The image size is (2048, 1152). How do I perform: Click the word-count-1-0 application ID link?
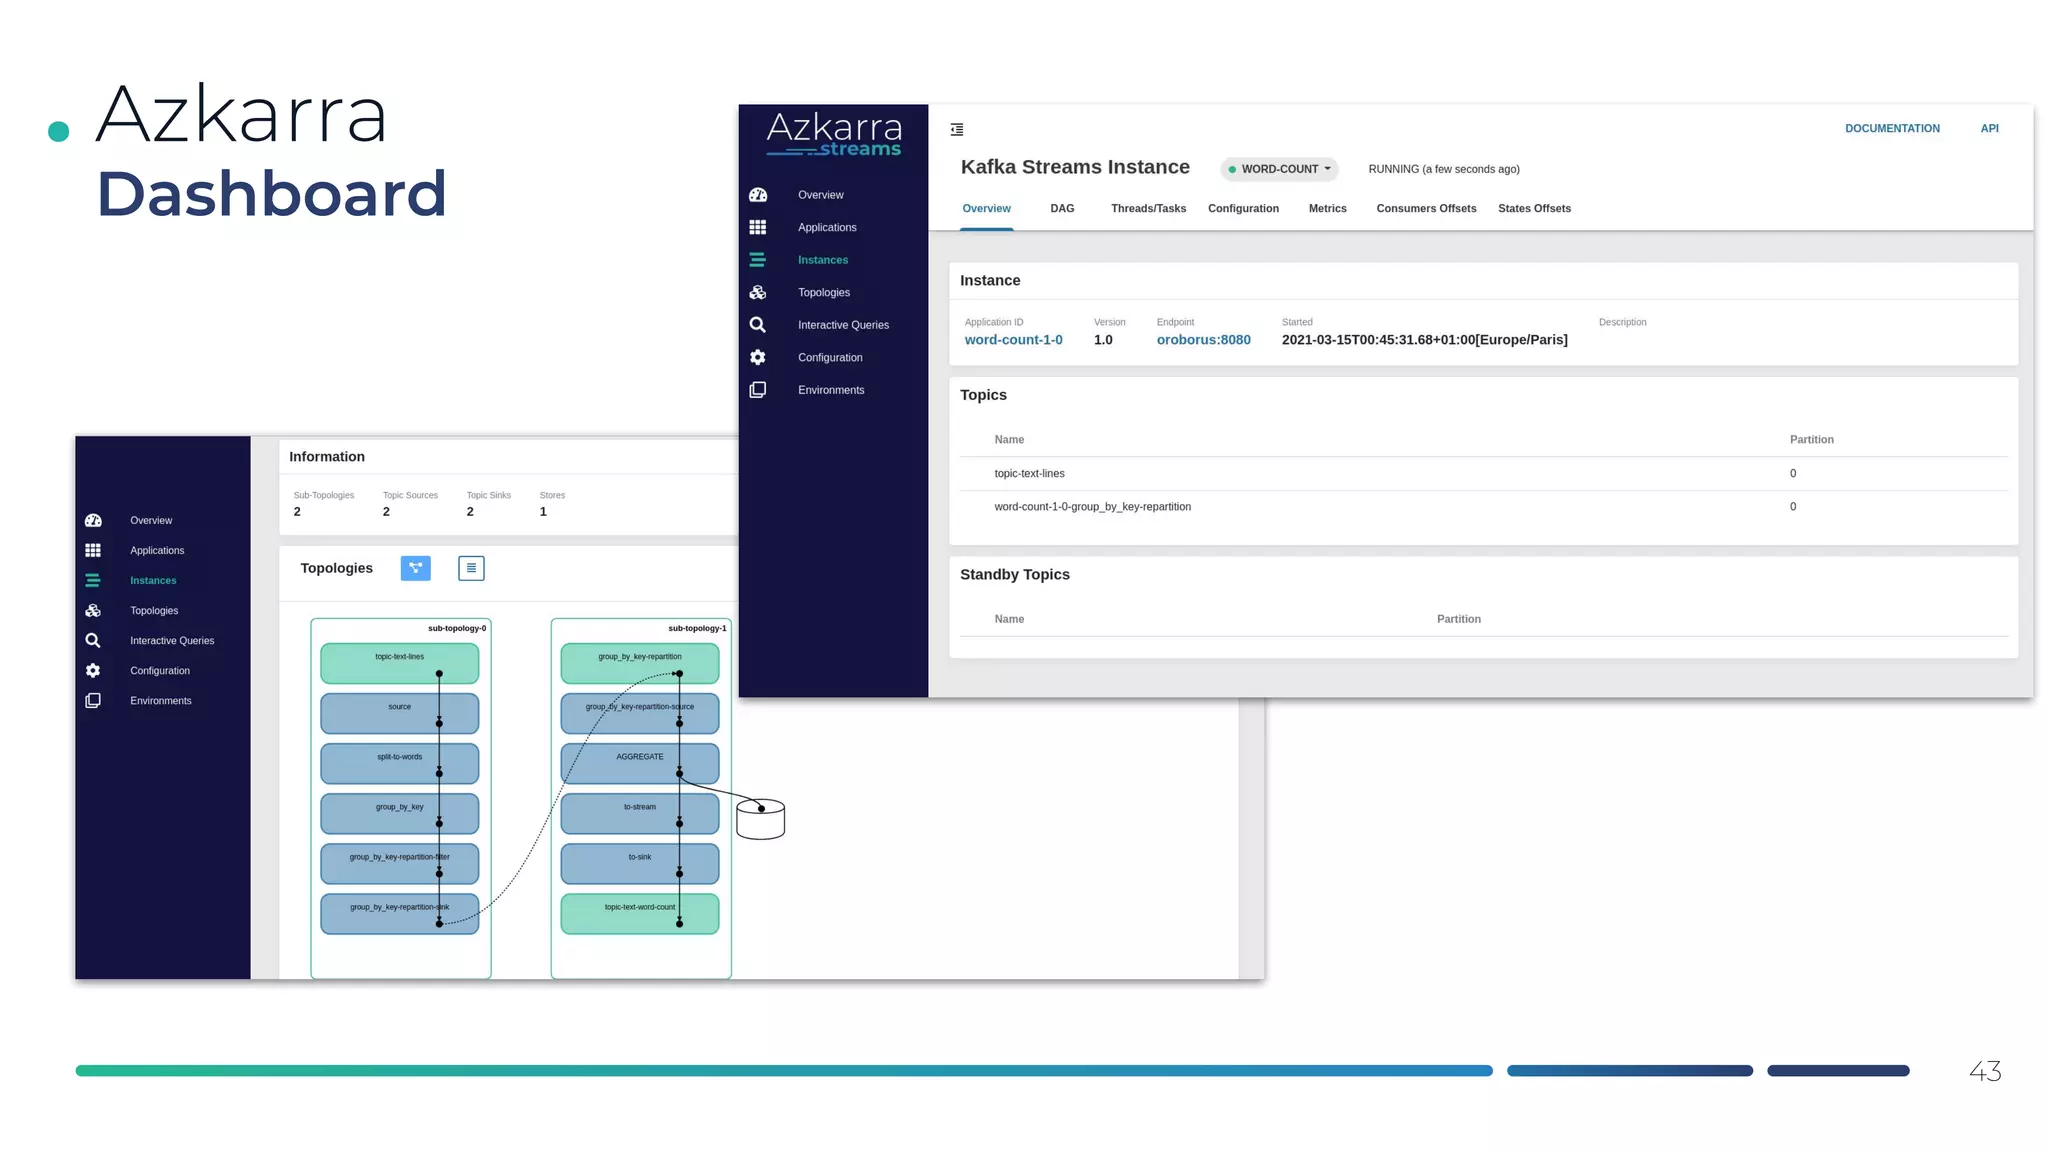point(1013,340)
